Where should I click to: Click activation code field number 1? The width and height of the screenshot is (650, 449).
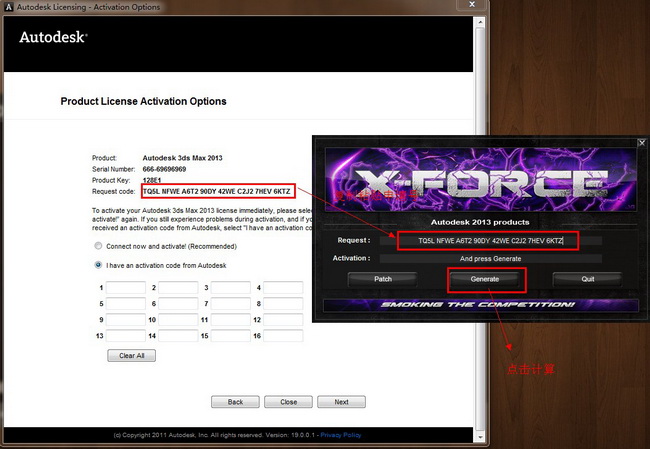click(x=126, y=287)
